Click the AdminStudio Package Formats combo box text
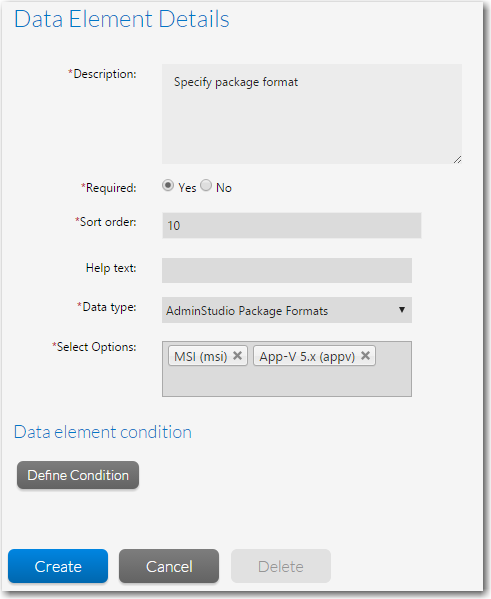The width and height of the screenshot is (491, 599). pos(247,311)
